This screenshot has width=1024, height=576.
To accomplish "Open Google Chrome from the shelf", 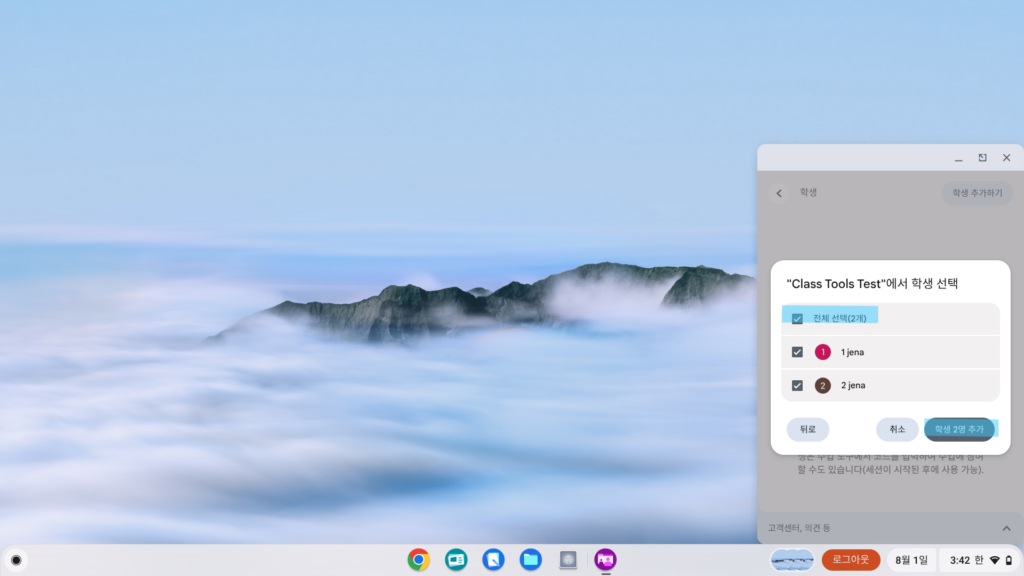I will (x=419, y=560).
